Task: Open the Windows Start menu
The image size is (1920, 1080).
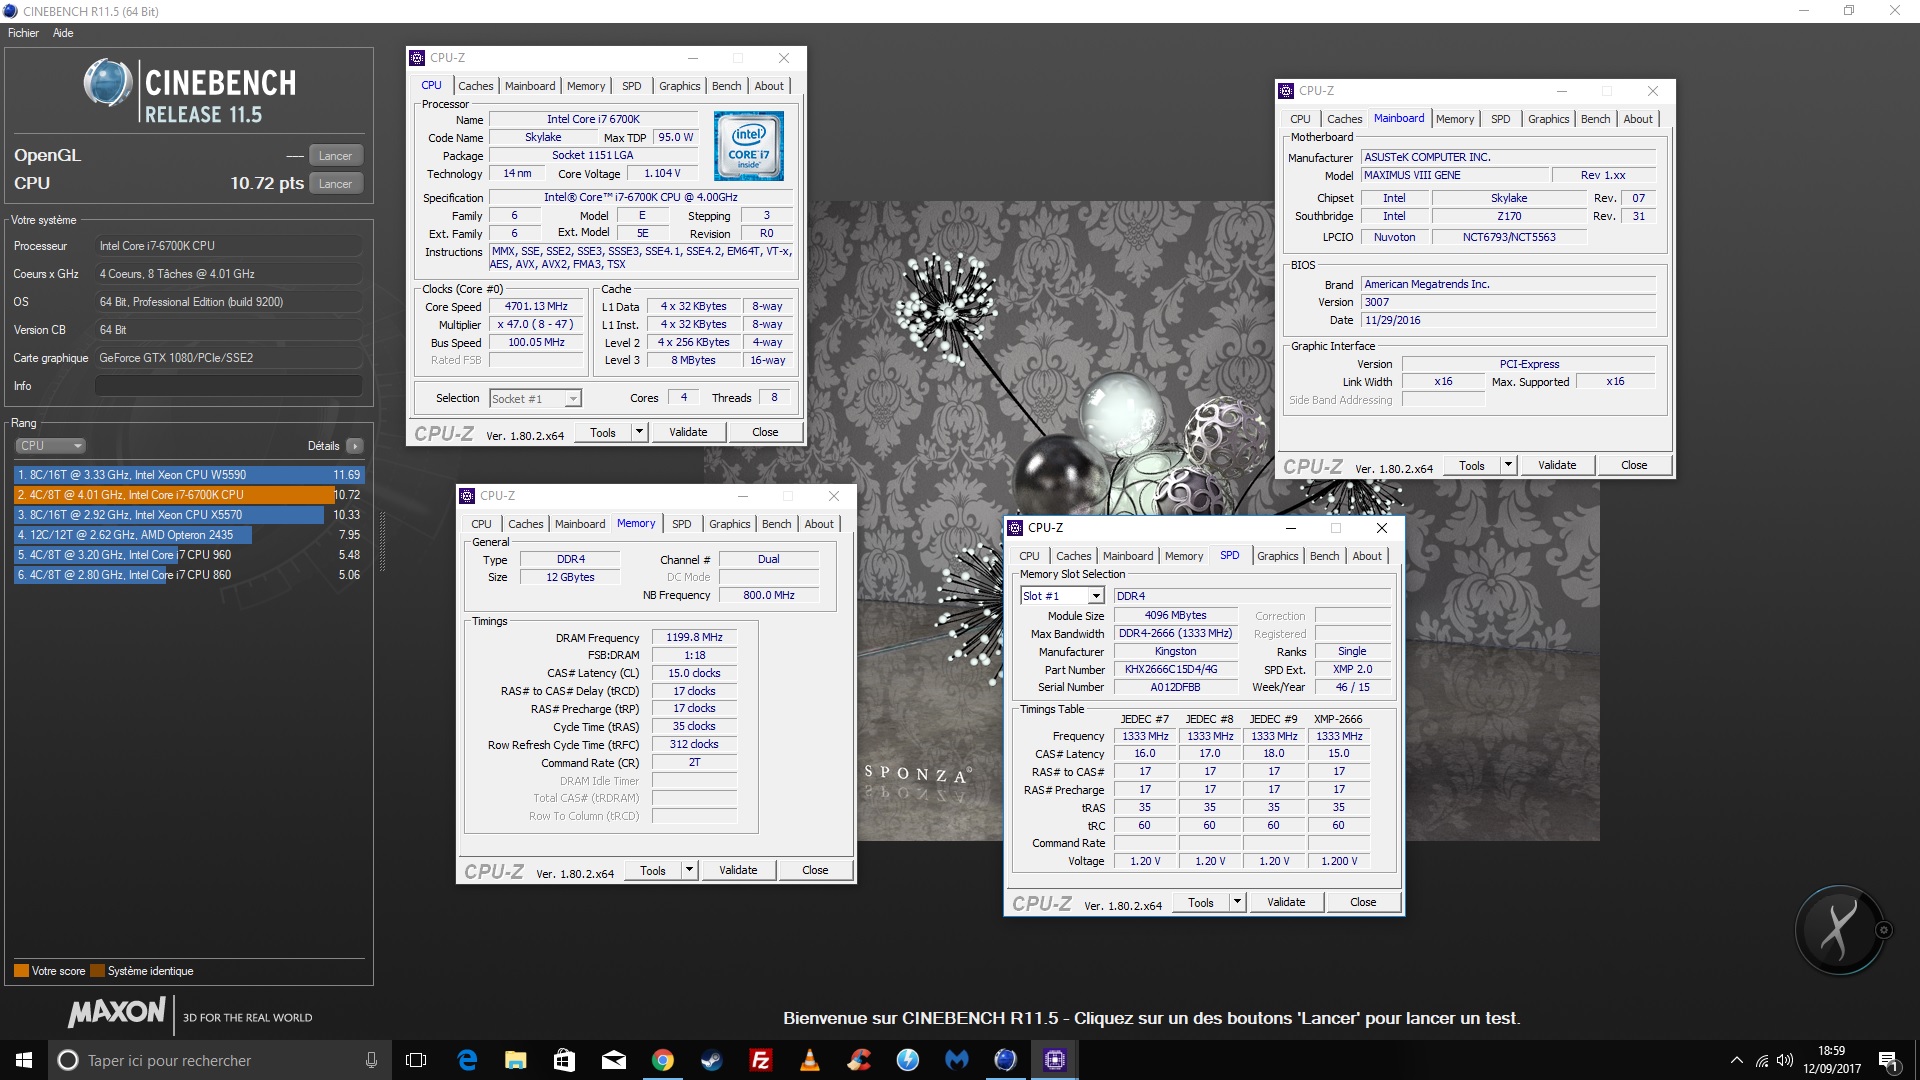Action: (x=24, y=1060)
